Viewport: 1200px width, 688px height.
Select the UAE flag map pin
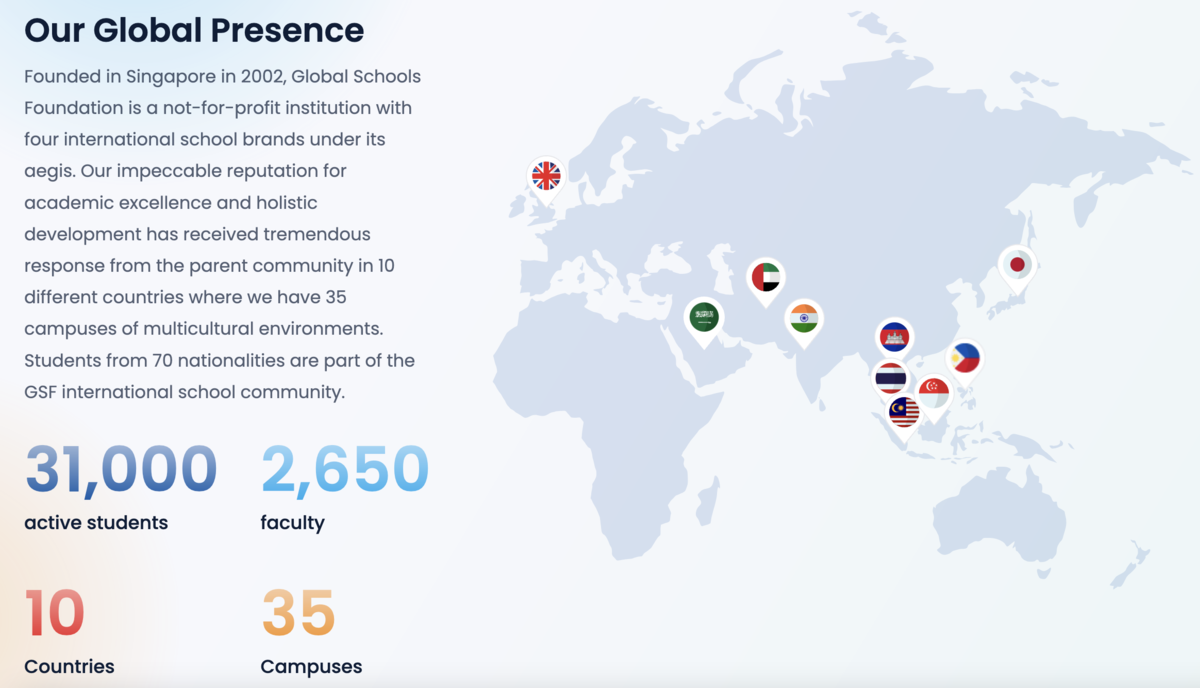pos(766,280)
